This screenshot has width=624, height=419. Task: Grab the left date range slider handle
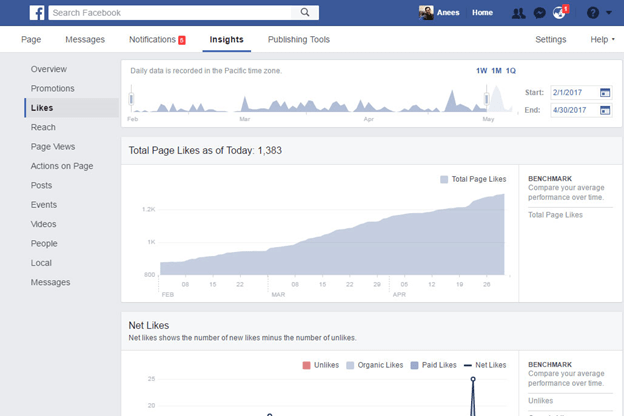pyautogui.click(x=131, y=99)
